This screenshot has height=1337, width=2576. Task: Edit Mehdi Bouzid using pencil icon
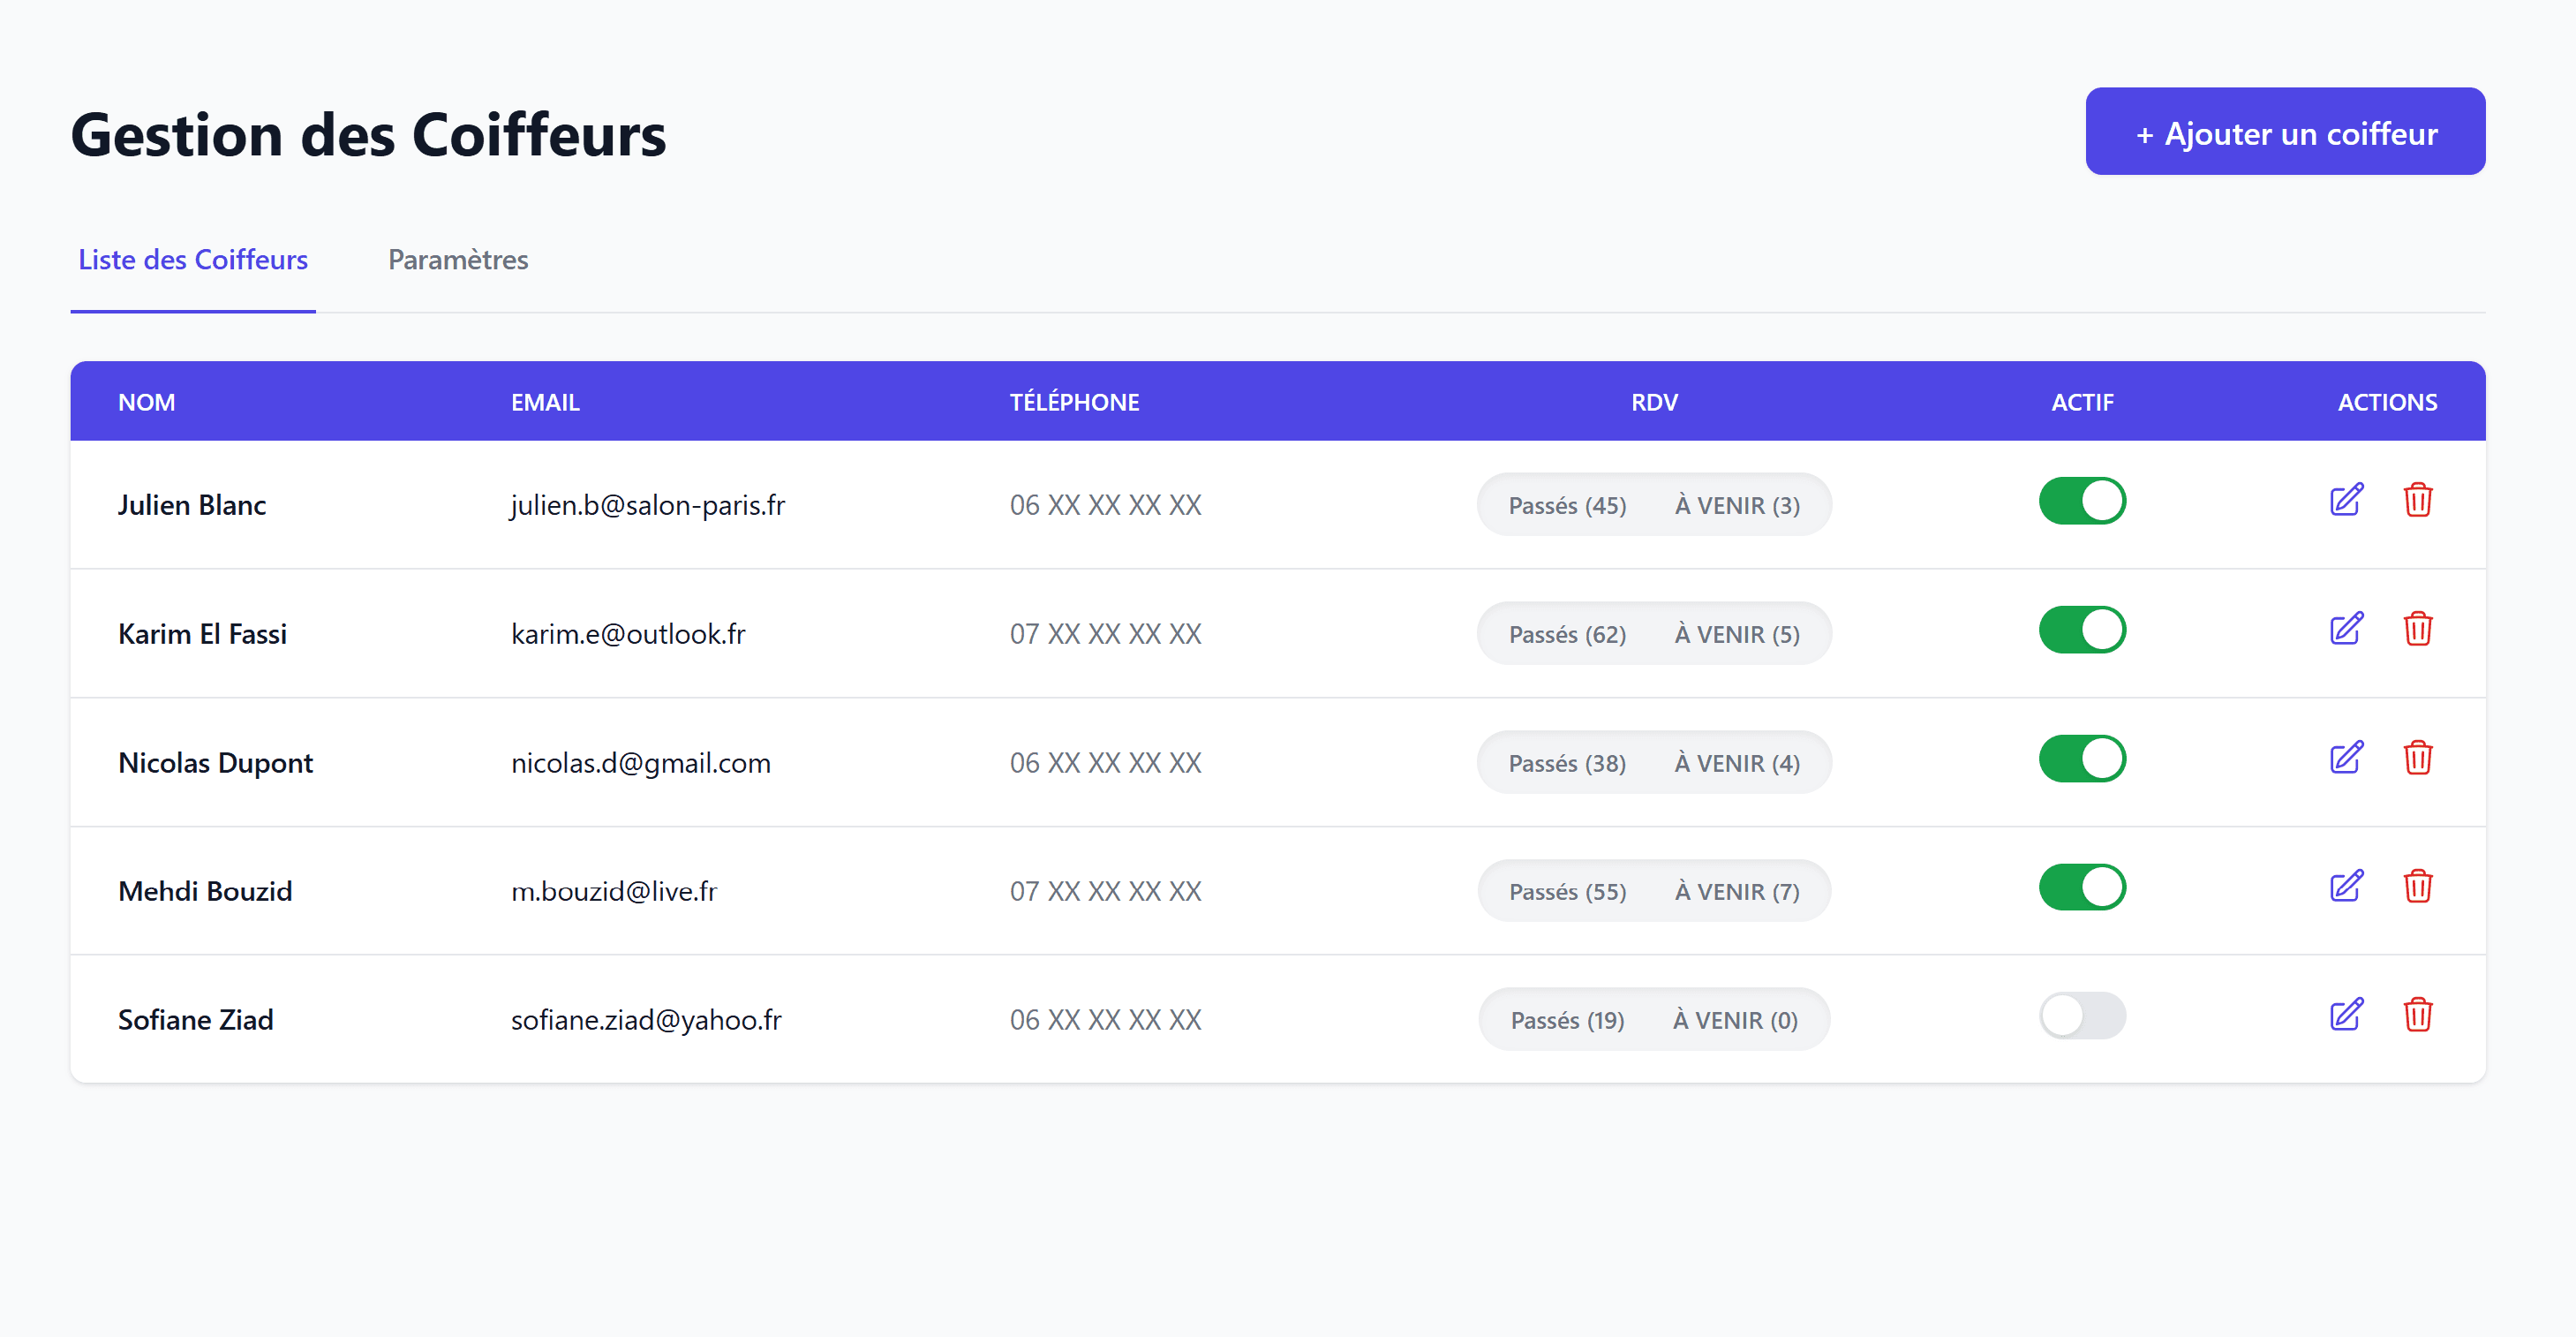click(2346, 886)
